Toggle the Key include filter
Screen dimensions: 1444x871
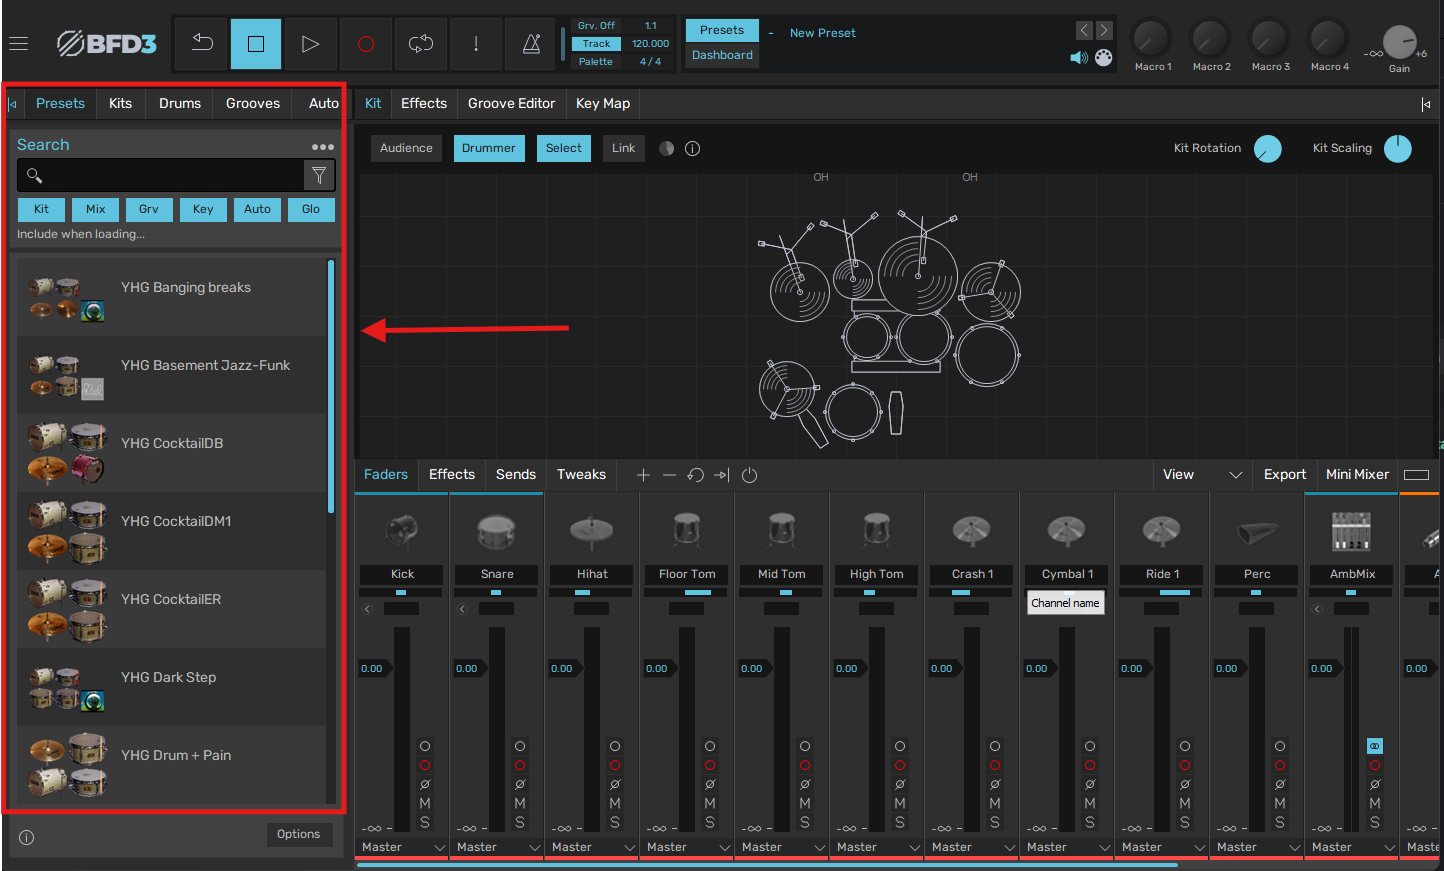[203, 209]
